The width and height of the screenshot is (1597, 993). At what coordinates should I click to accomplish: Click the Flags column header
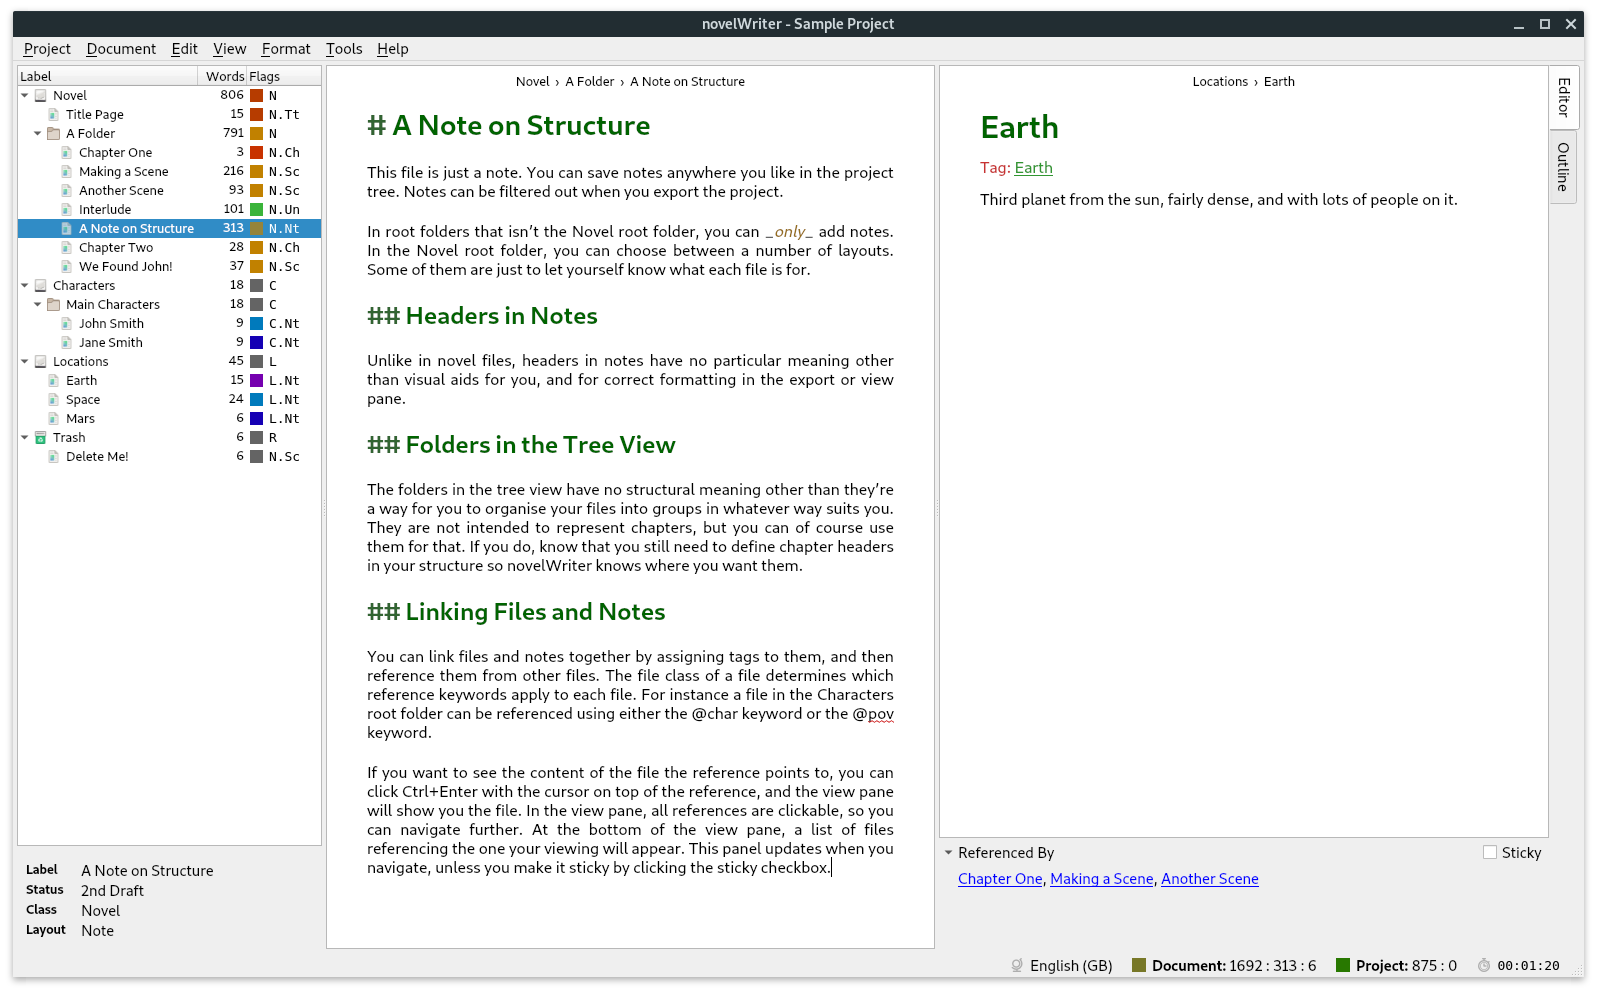click(283, 76)
